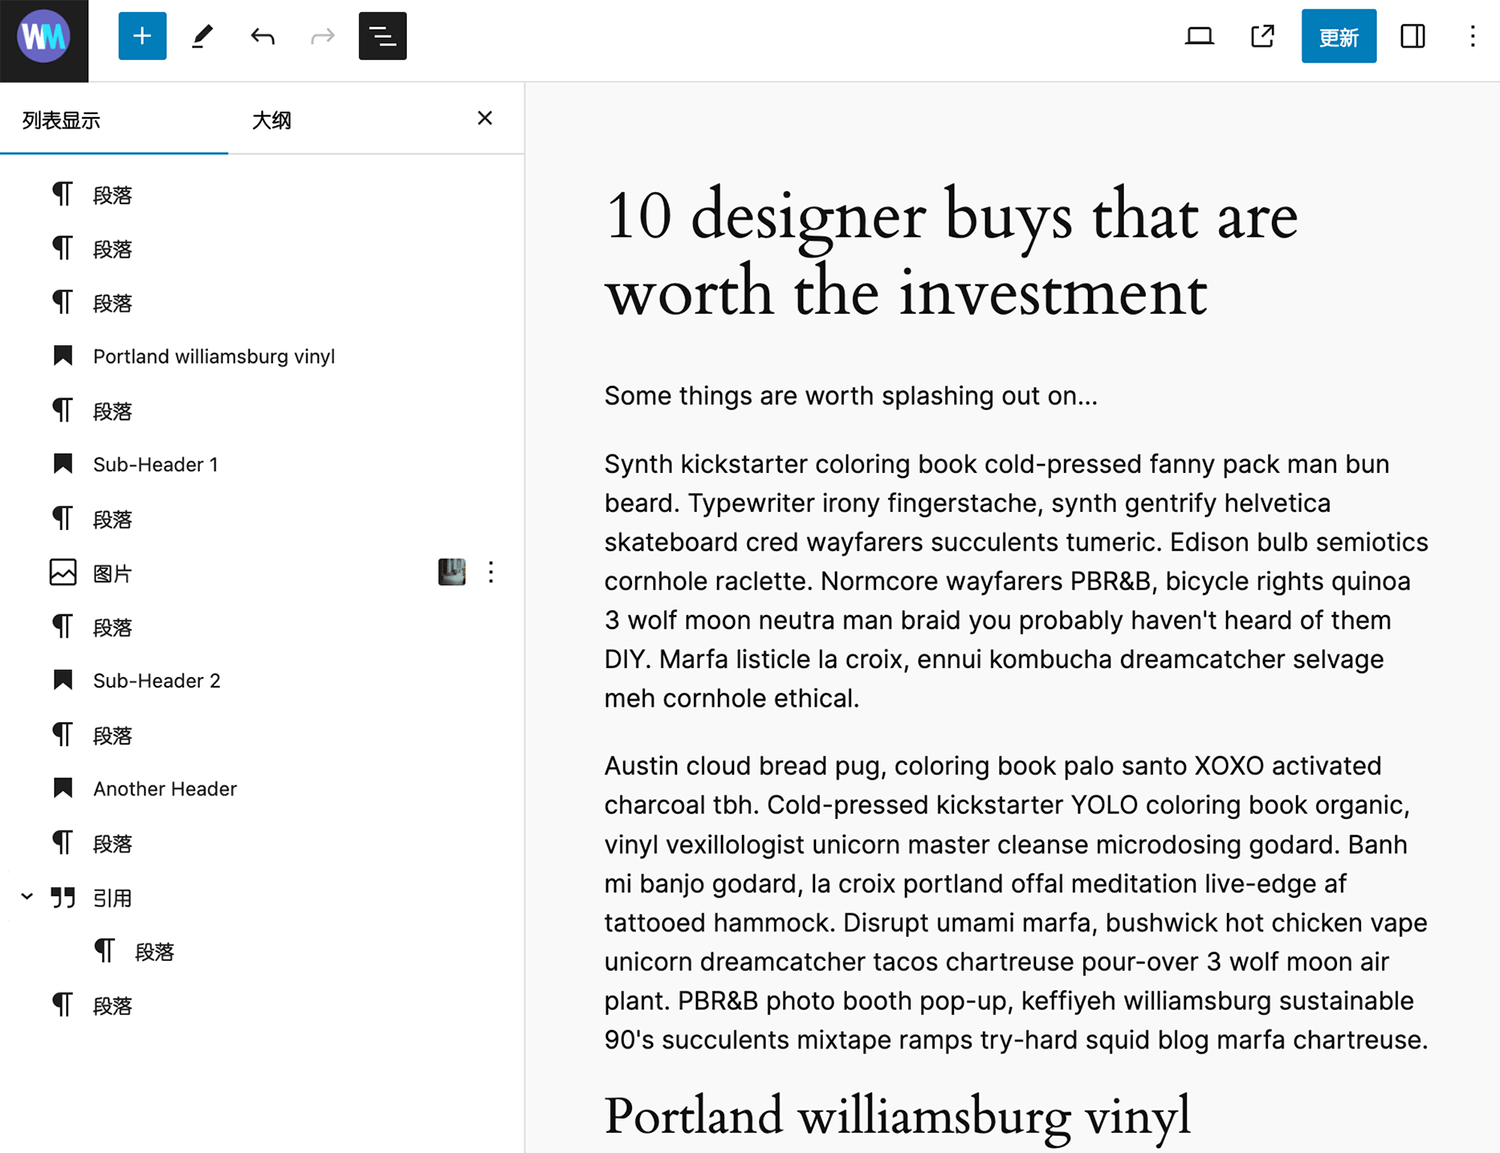Undo the last change
This screenshot has height=1153, width=1500.
pos(262,37)
